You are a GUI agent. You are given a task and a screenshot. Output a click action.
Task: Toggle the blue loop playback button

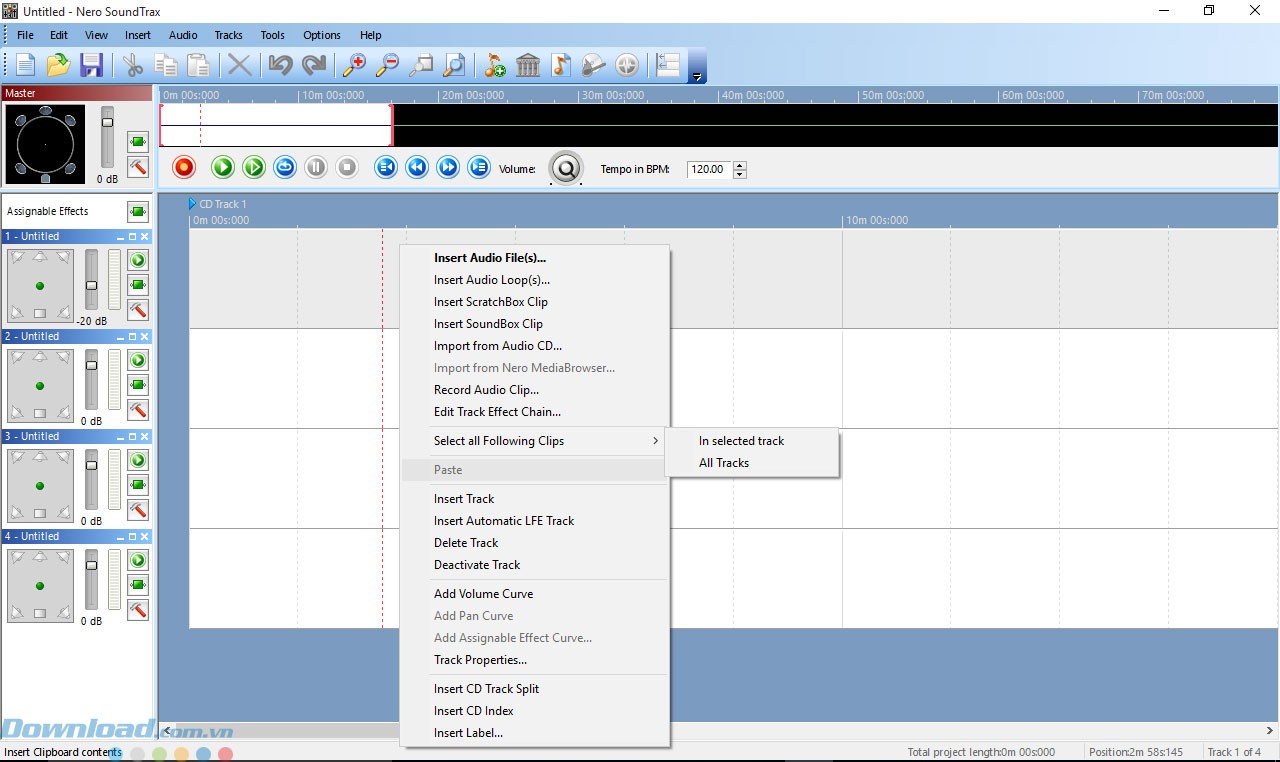tap(285, 167)
